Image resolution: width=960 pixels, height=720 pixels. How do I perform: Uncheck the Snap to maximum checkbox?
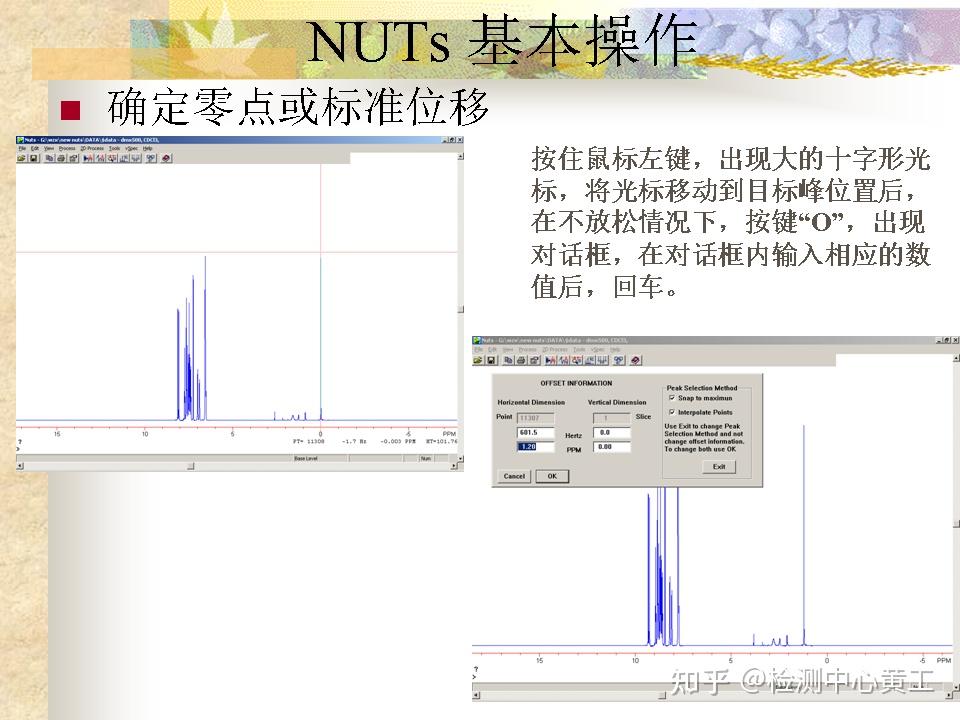tap(671, 397)
